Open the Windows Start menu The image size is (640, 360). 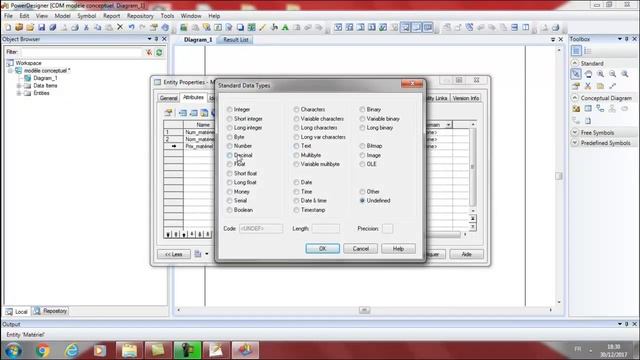[x=13, y=350]
